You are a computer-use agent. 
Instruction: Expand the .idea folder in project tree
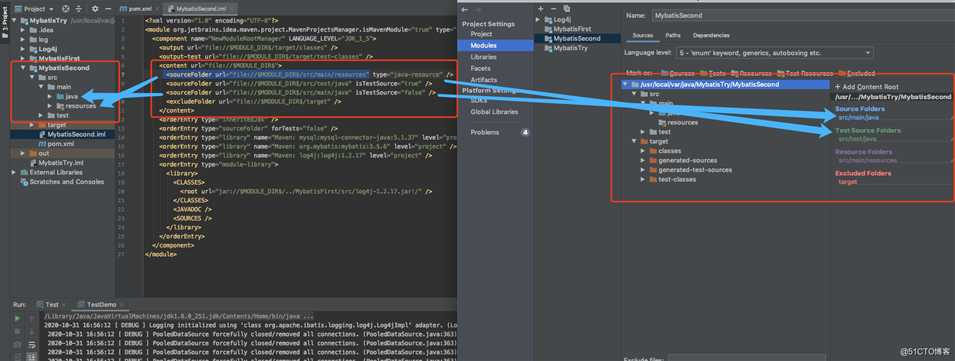(24, 30)
